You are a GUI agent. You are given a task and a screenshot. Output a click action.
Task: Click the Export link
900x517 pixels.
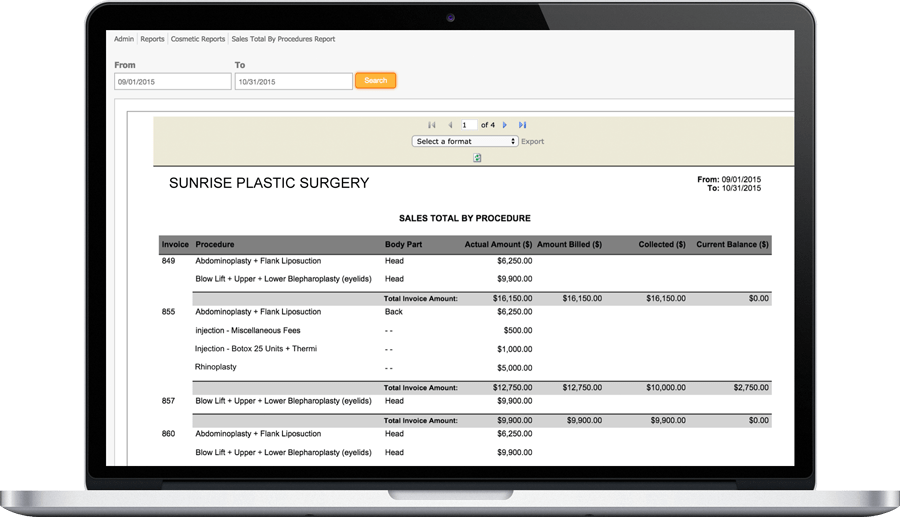tap(532, 141)
